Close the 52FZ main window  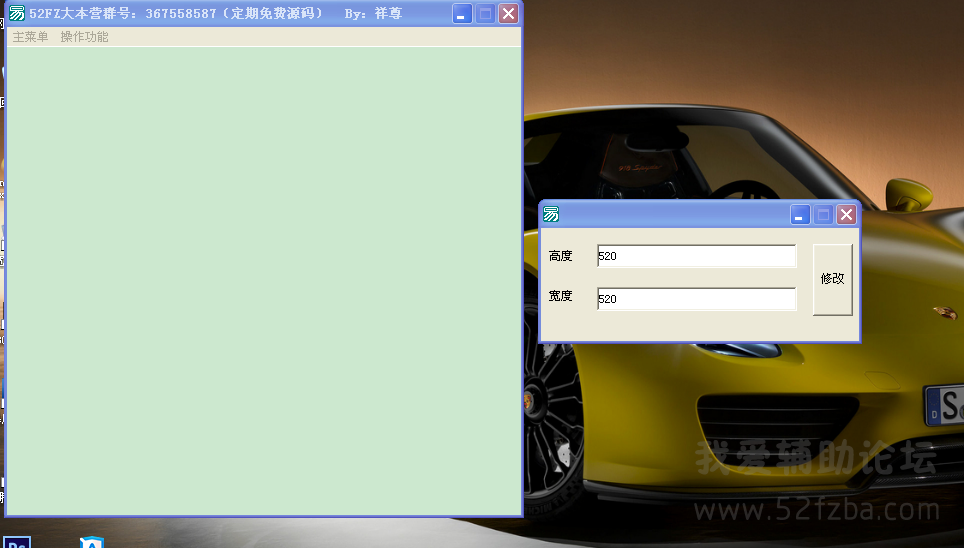tap(508, 14)
